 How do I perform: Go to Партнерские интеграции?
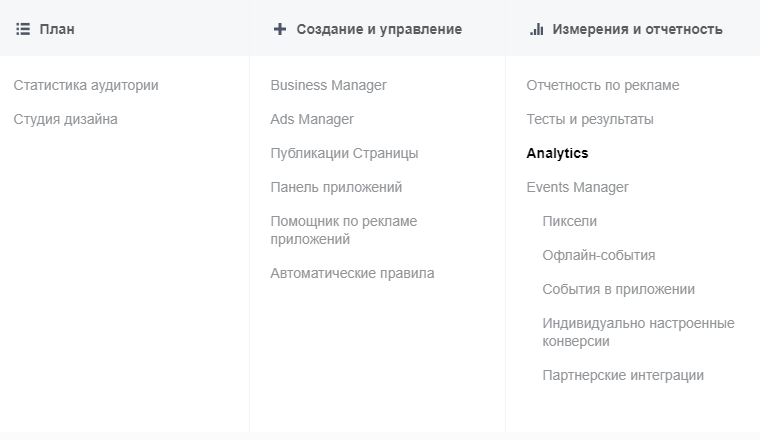[623, 375]
